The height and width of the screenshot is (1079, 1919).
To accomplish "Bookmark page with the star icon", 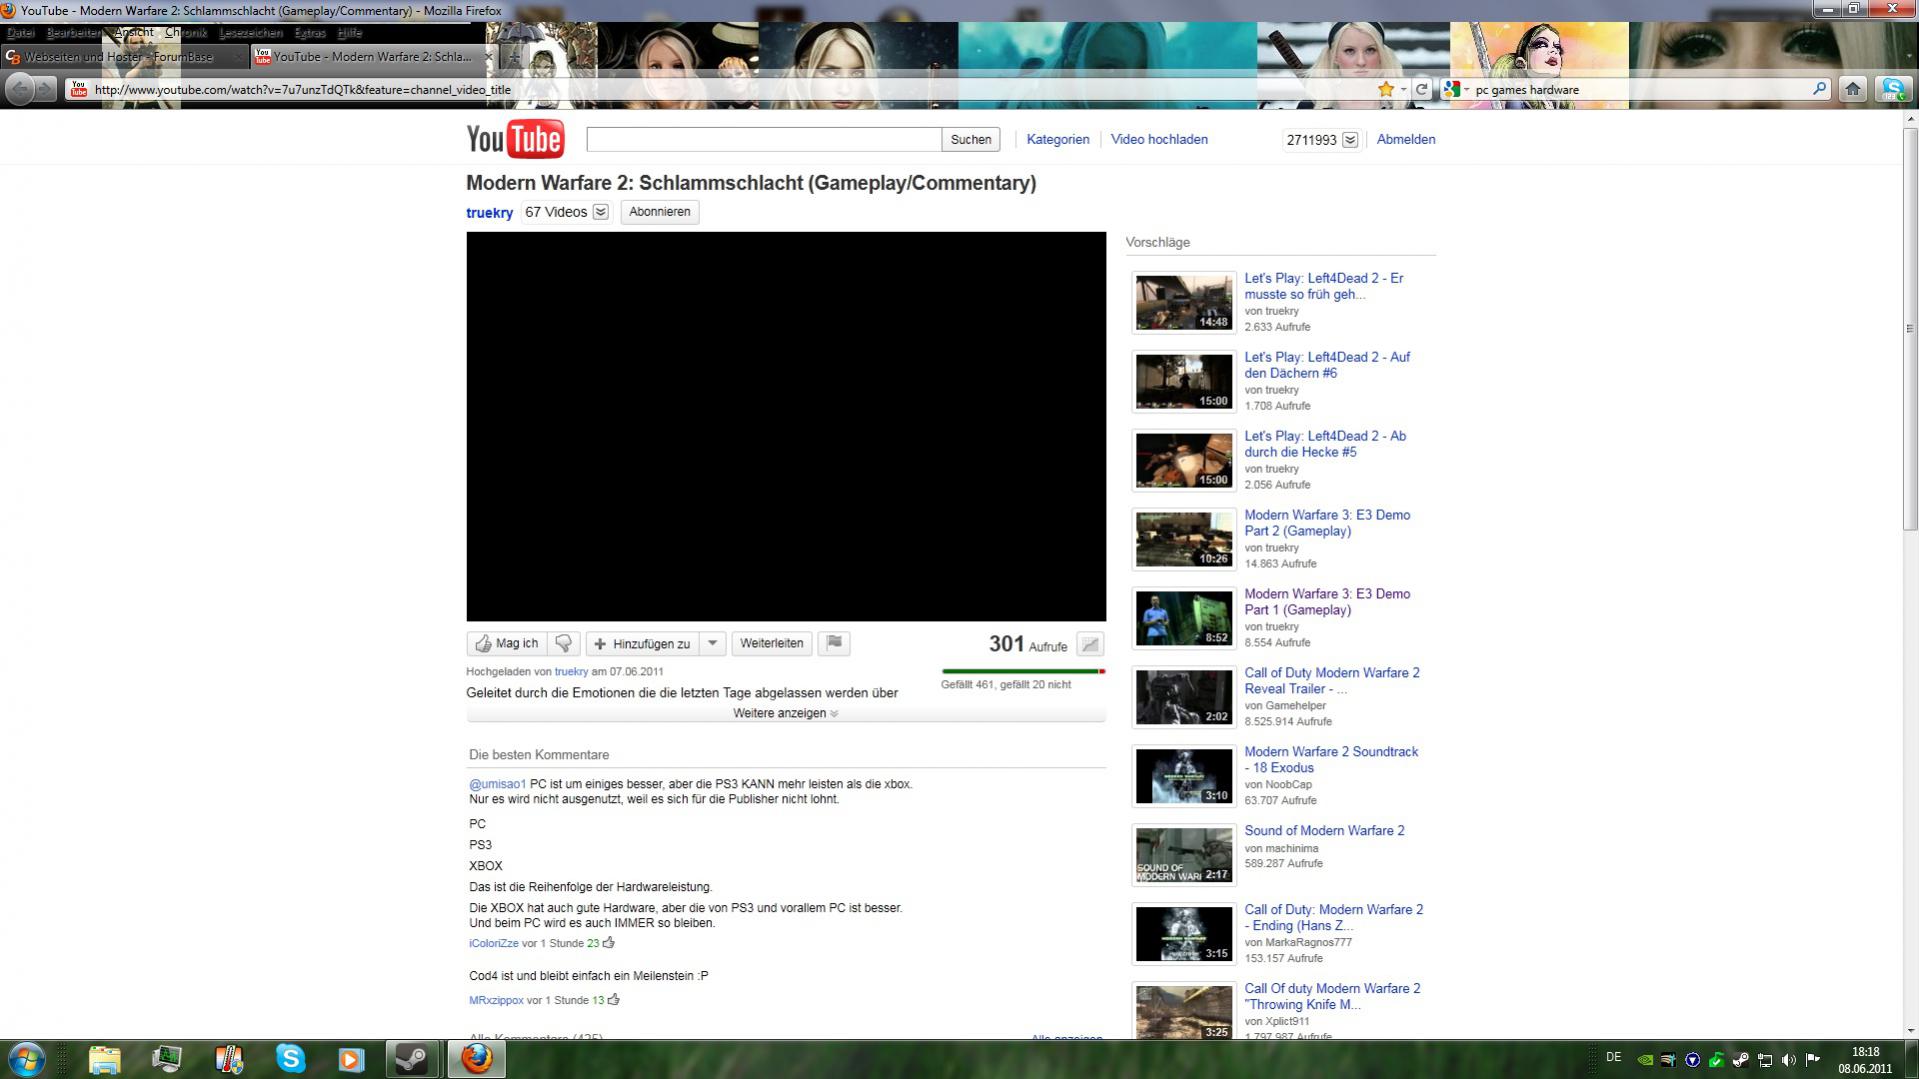I will [x=1386, y=89].
